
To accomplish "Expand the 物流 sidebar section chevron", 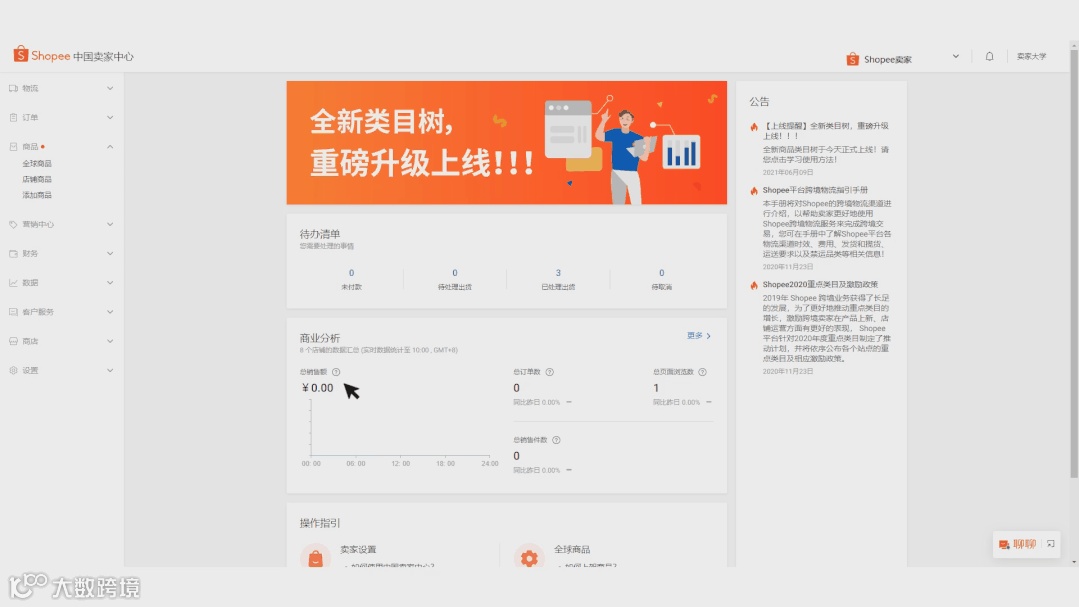I will click(110, 88).
